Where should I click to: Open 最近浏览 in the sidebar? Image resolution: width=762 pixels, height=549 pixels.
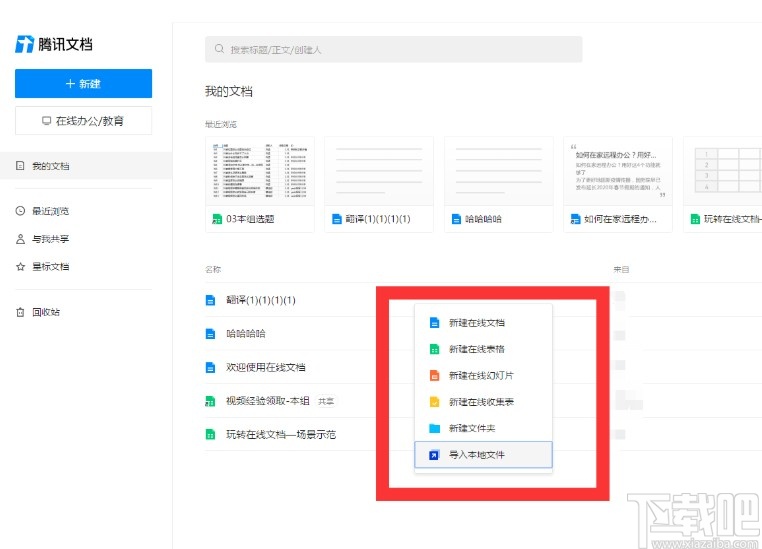pos(51,211)
